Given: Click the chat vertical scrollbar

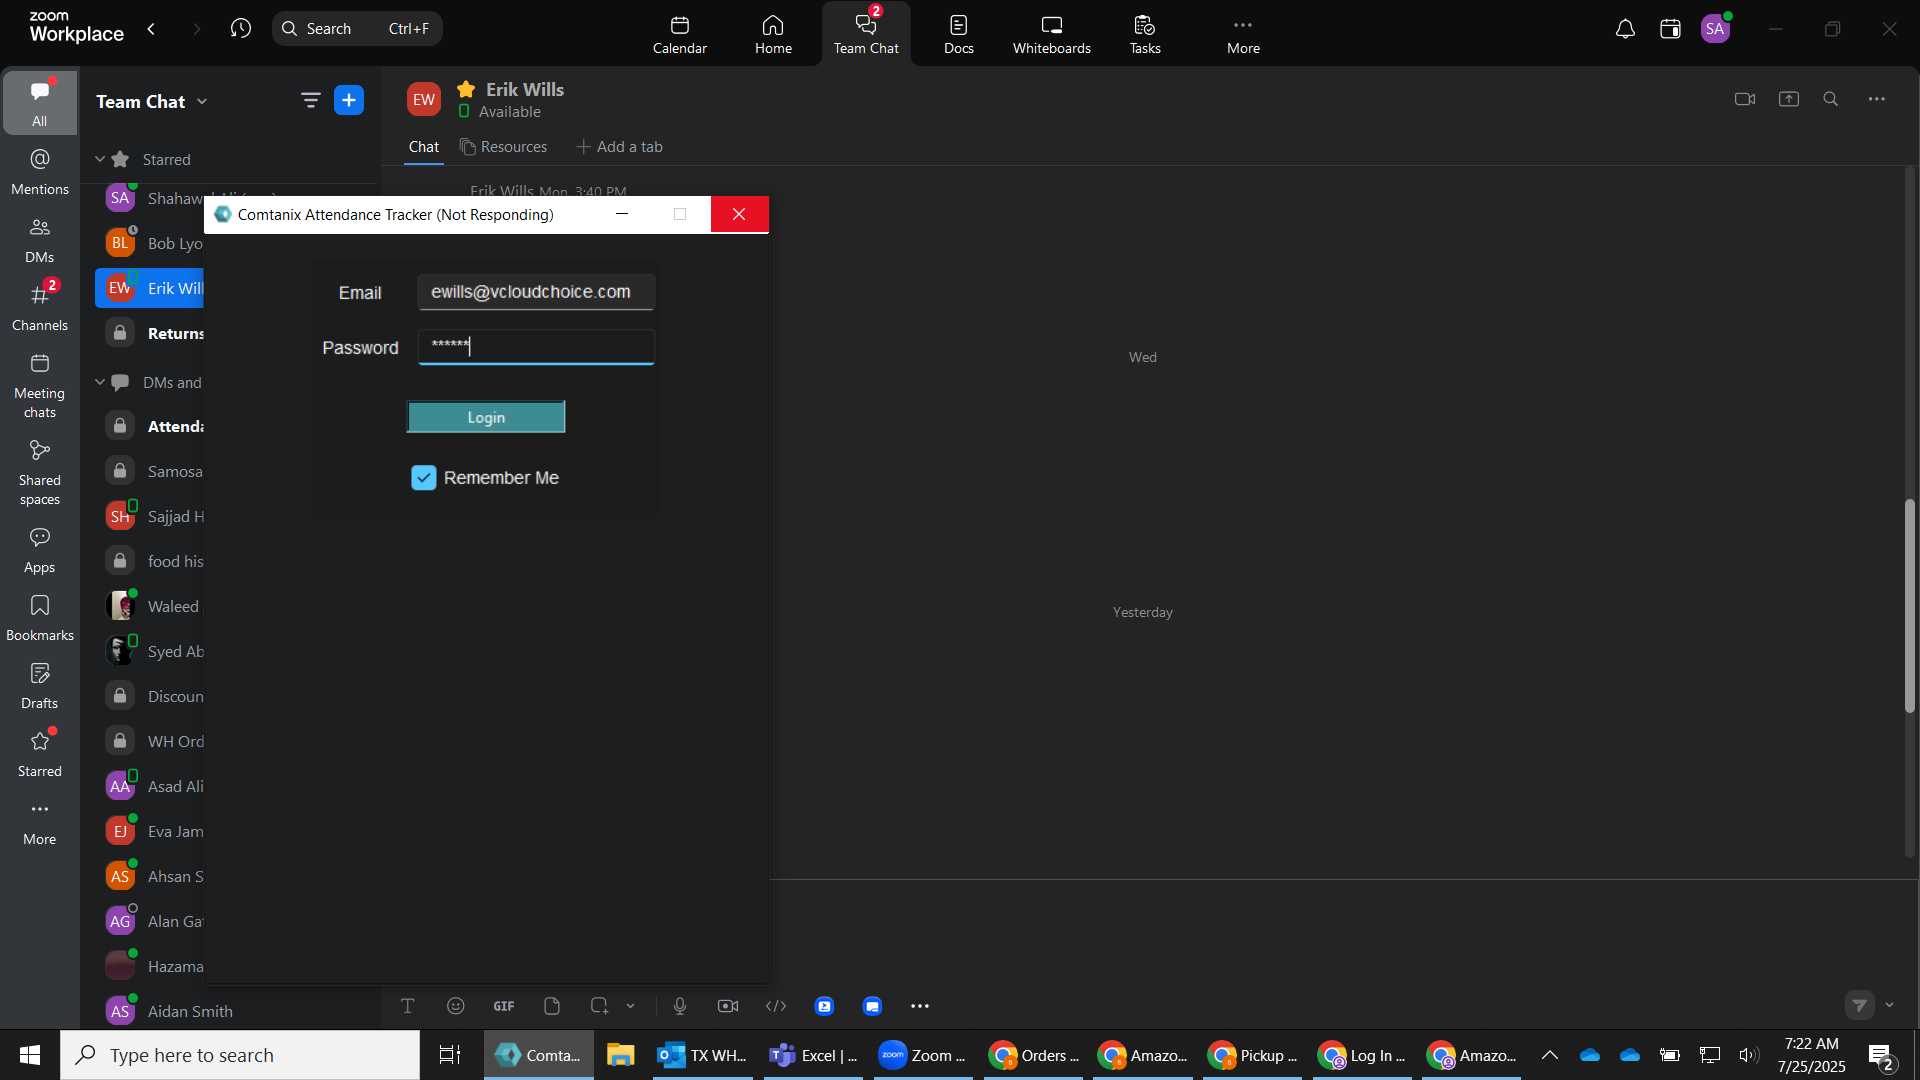Looking at the screenshot, I should [x=1909, y=605].
